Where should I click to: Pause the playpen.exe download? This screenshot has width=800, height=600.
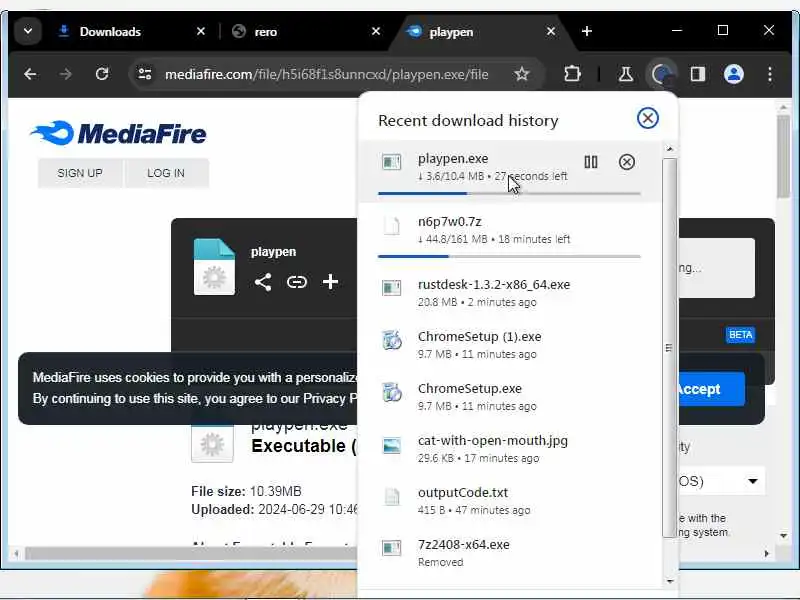pyautogui.click(x=591, y=162)
